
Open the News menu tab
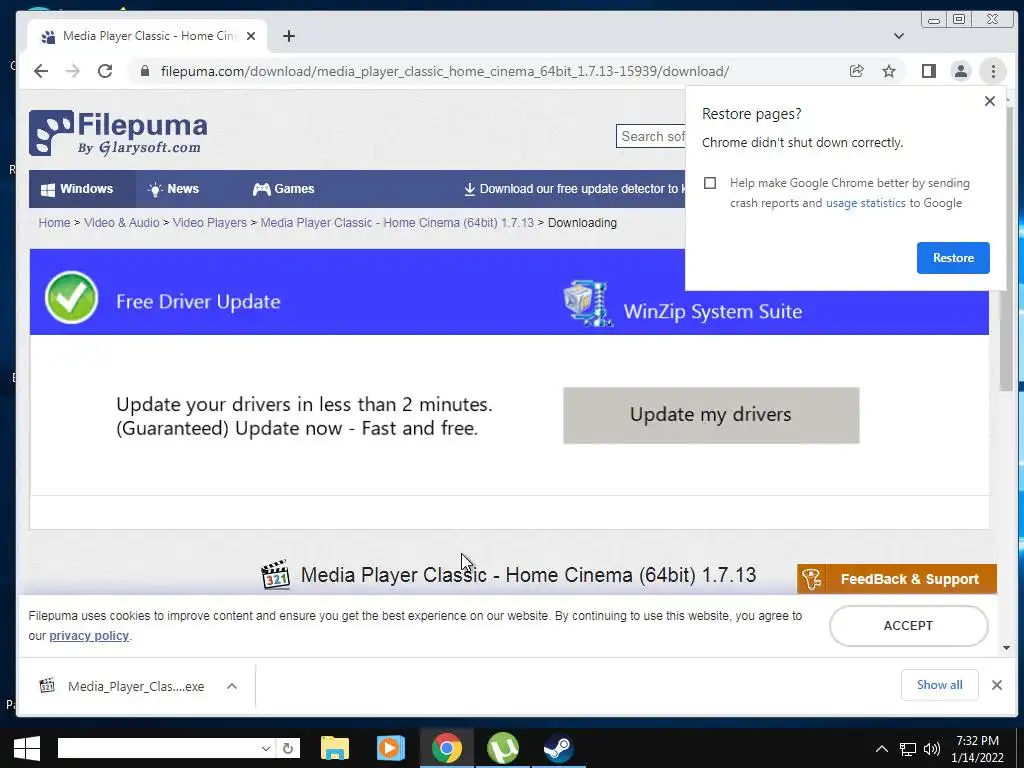174,189
